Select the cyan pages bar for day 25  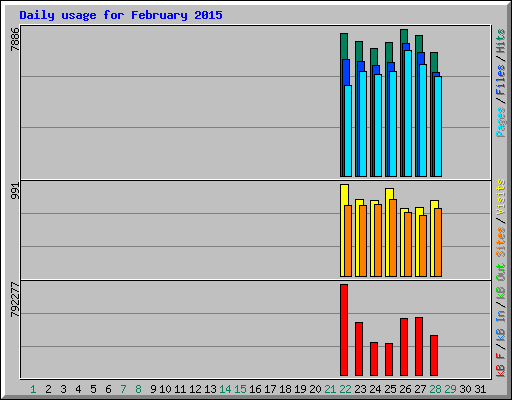pyautogui.click(x=393, y=124)
